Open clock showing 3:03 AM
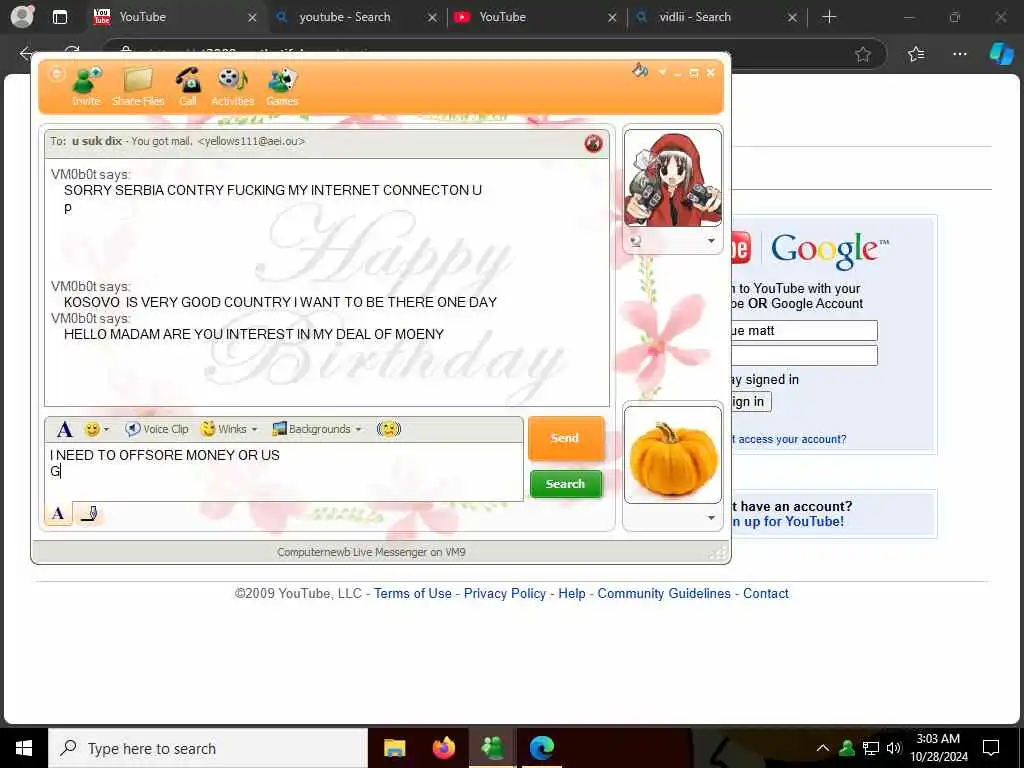 pos(938,748)
